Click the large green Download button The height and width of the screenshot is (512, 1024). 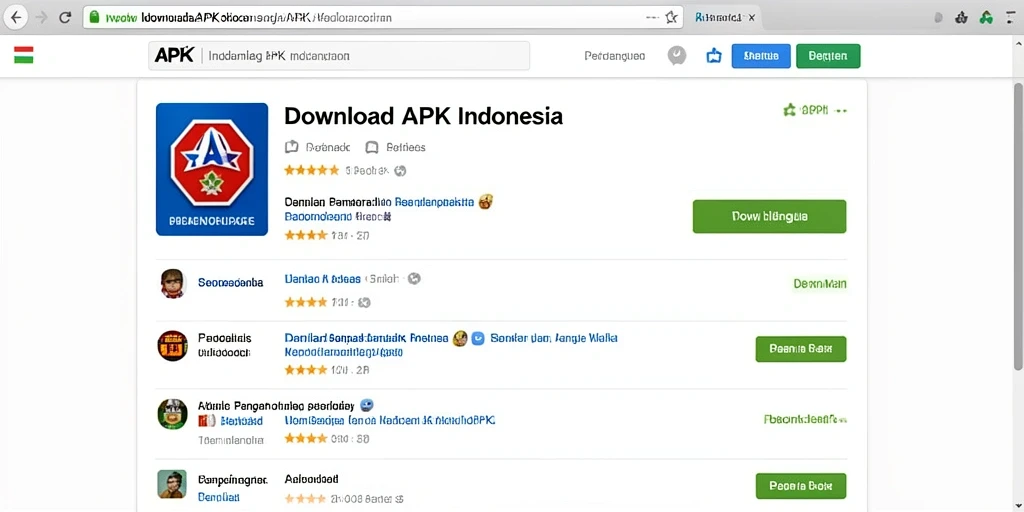point(769,216)
